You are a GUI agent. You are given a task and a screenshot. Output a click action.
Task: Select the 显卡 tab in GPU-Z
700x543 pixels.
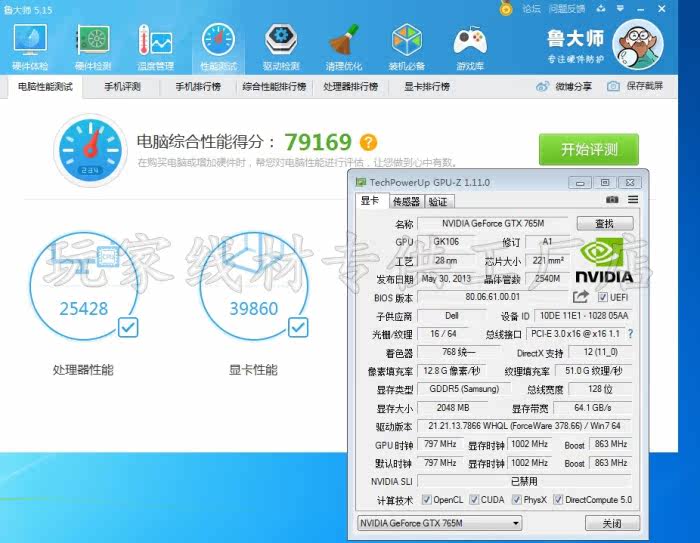tap(371, 201)
